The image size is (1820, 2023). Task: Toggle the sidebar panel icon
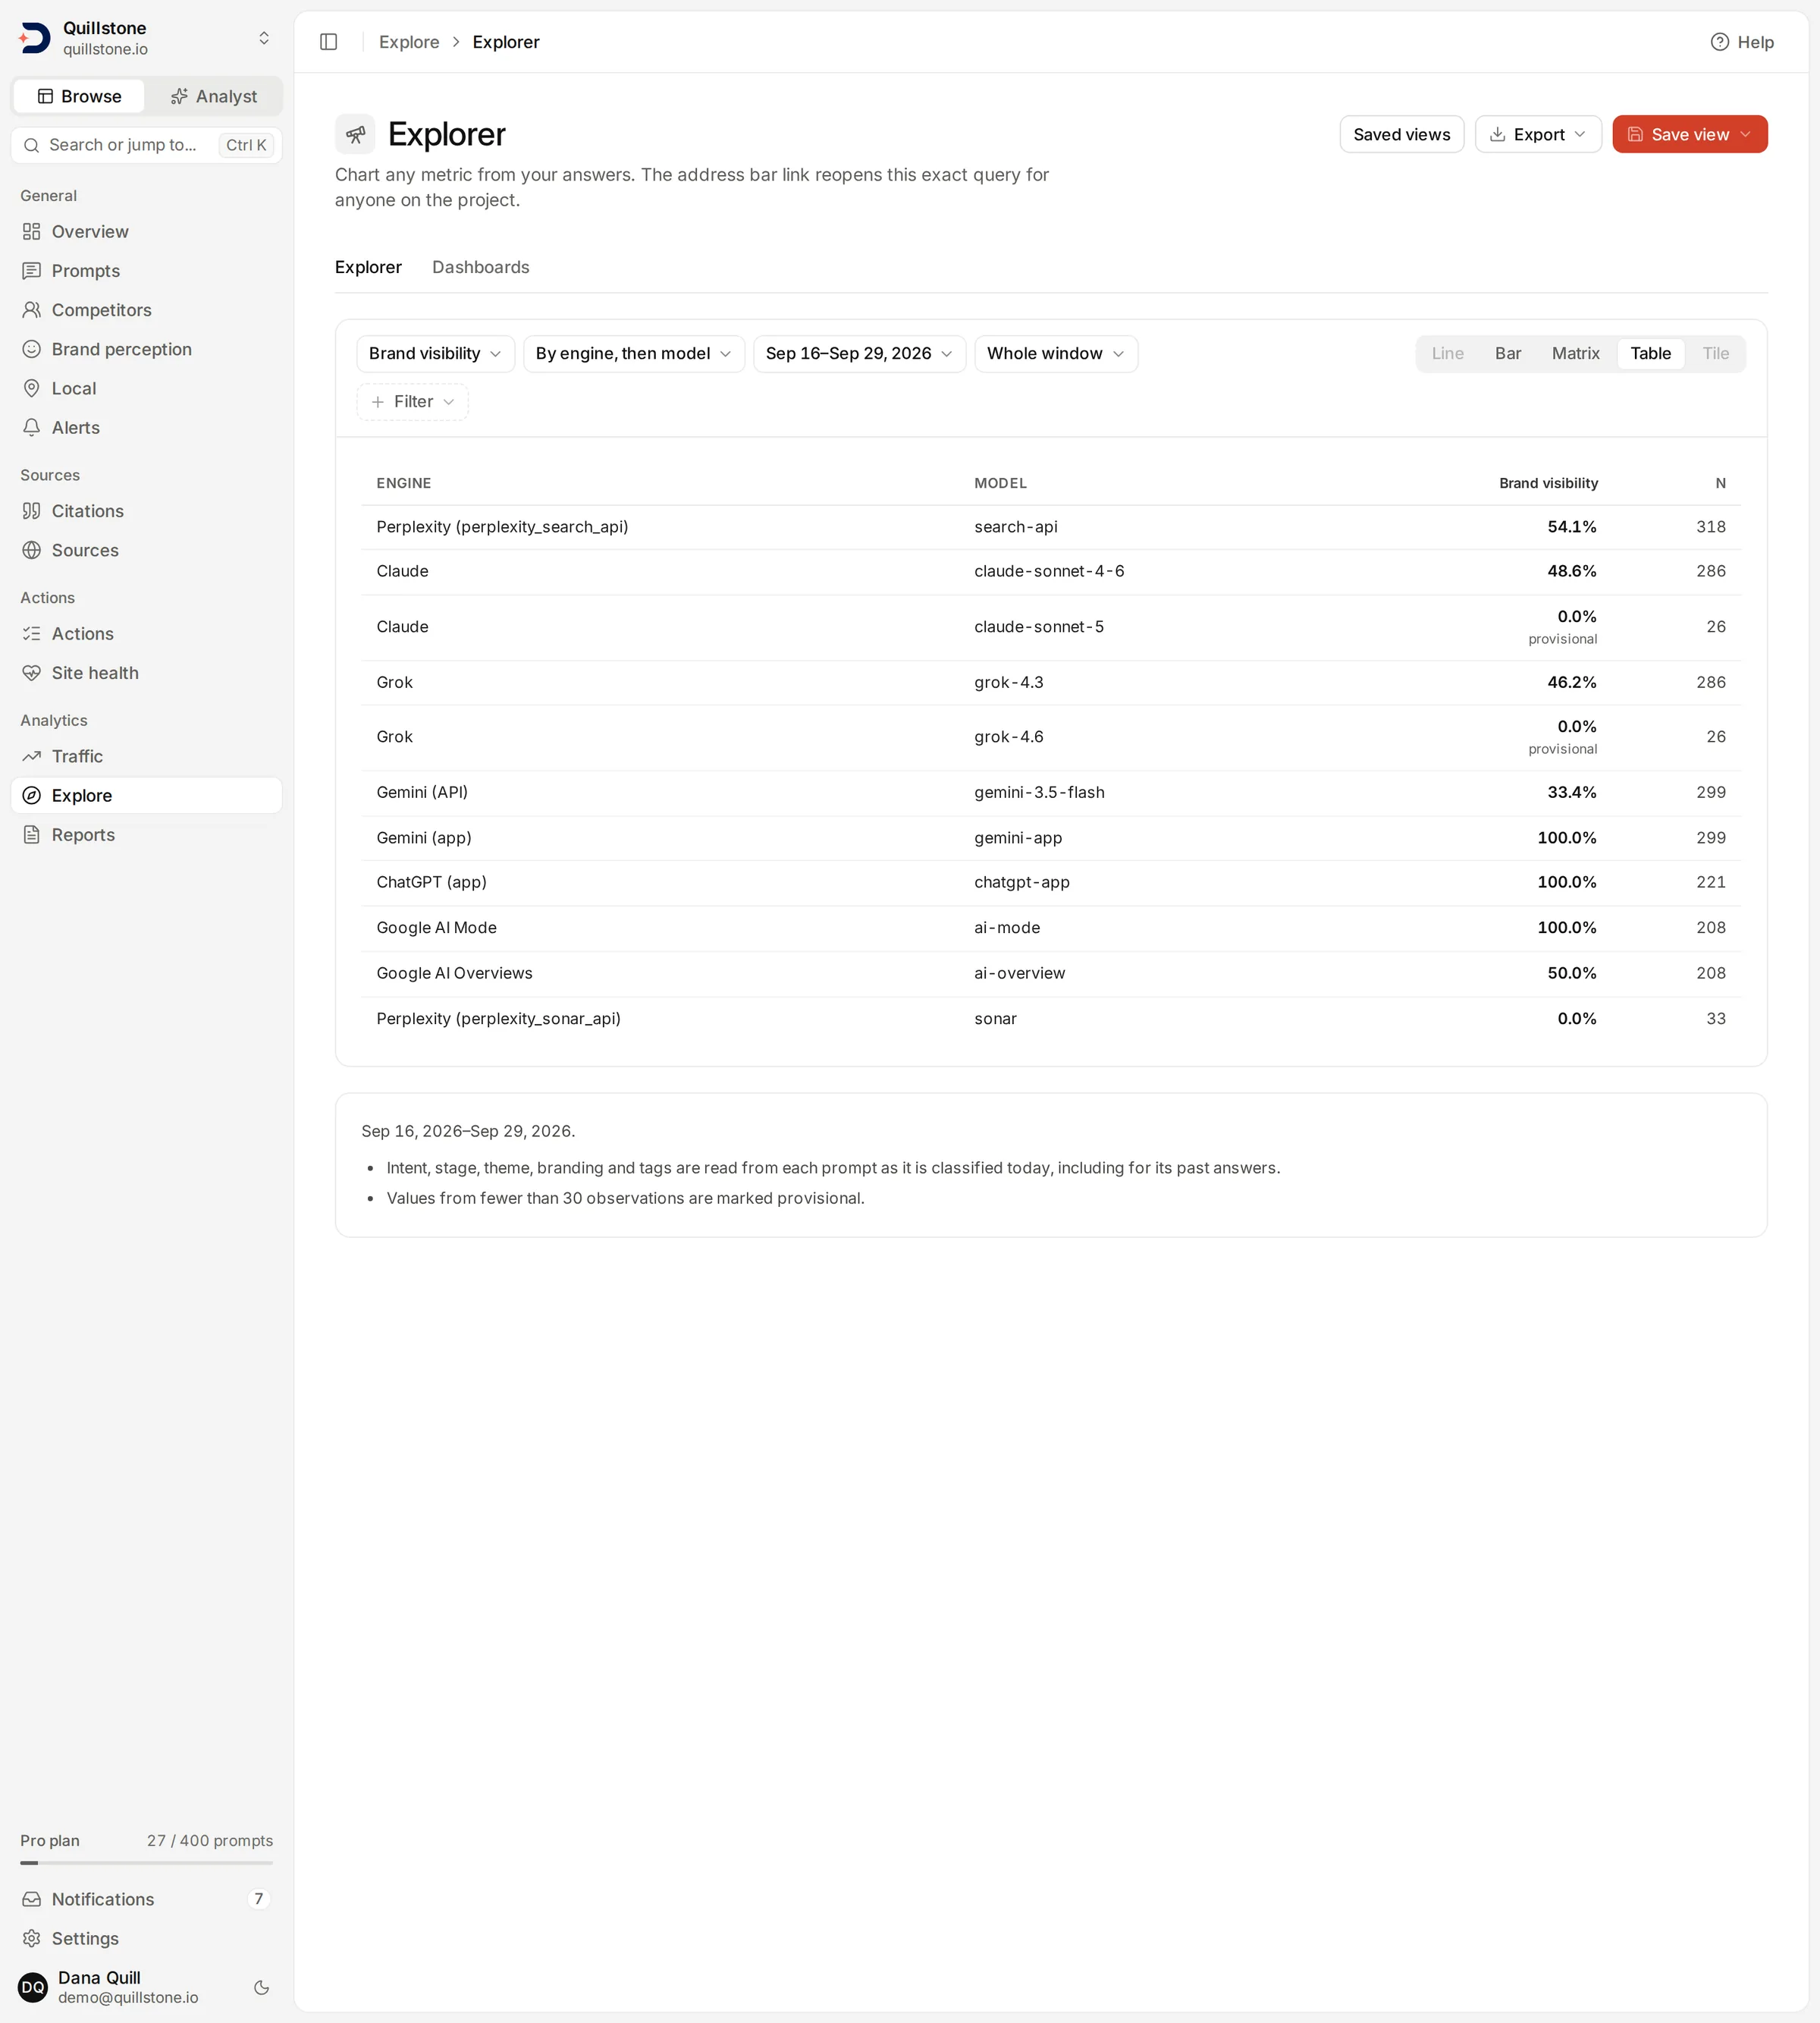328,42
